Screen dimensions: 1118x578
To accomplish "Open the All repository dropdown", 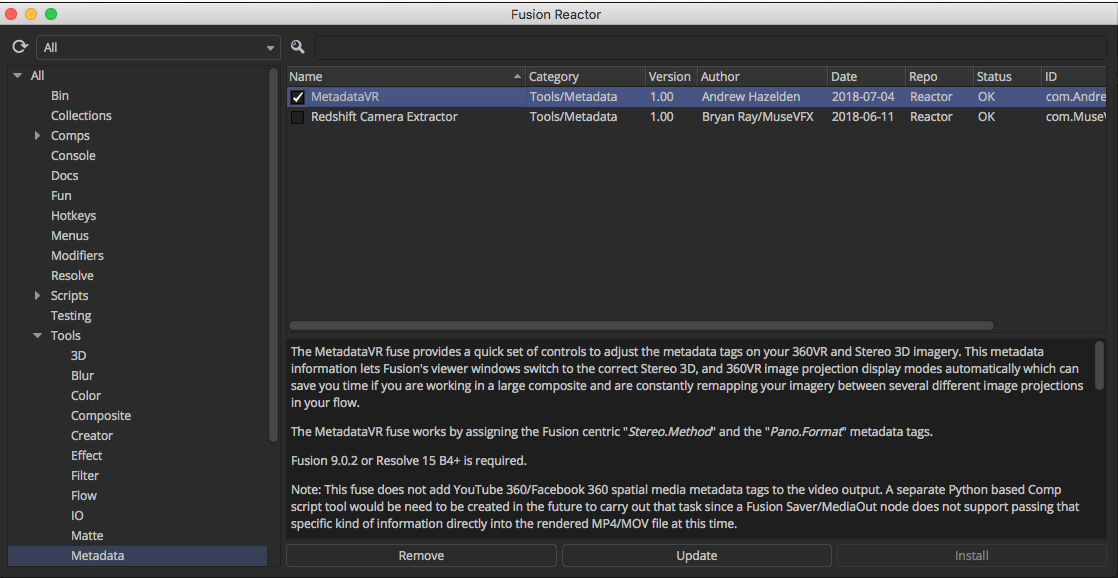I will [158, 48].
